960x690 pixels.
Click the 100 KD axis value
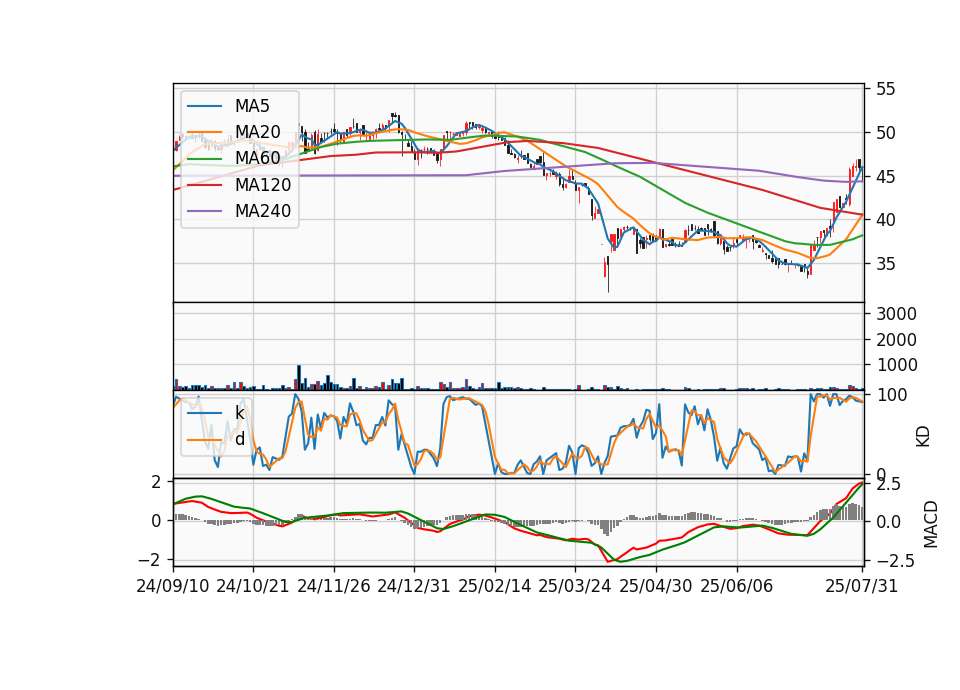coord(891,395)
